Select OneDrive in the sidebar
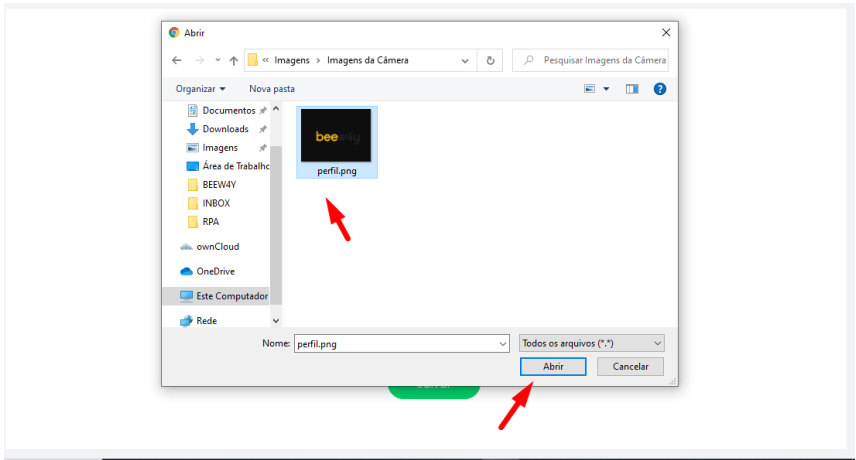The image size is (856, 460). point(207,271)
